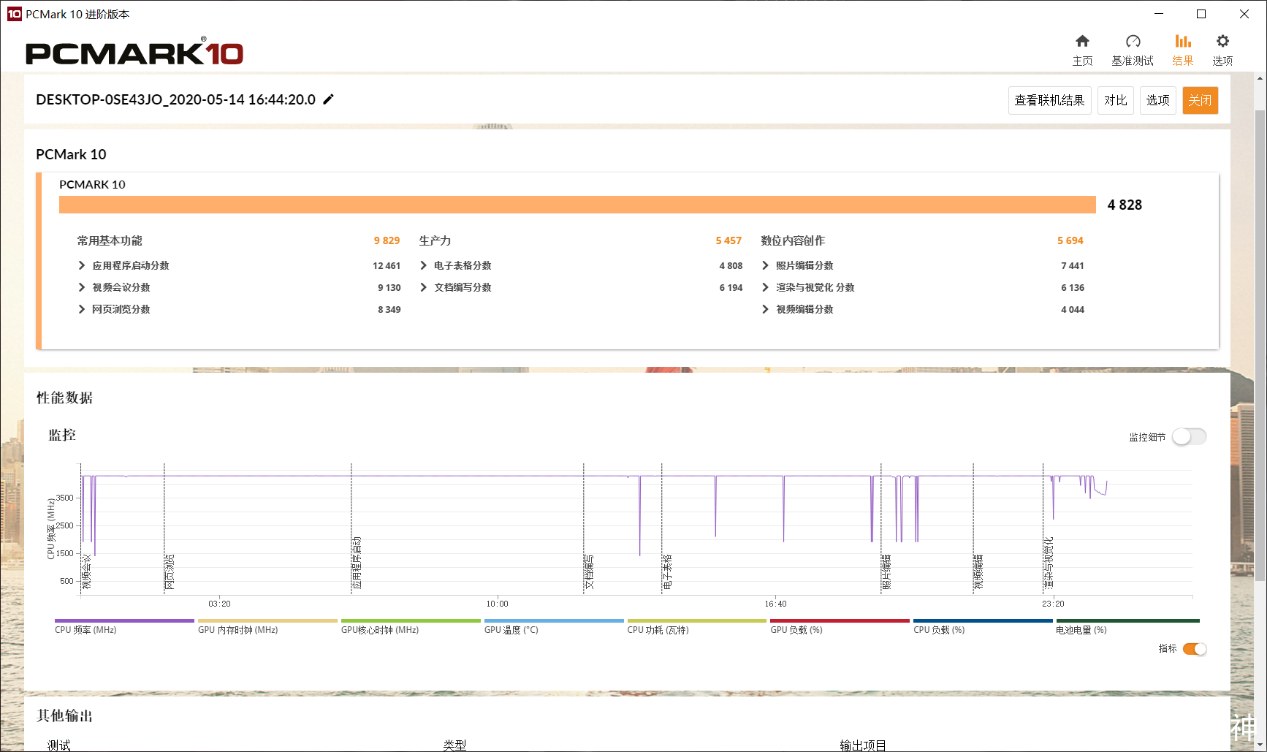Click the web browsing score value 8 349
The width and height of the screenshot is (1267, 752).
pos(388,310)
